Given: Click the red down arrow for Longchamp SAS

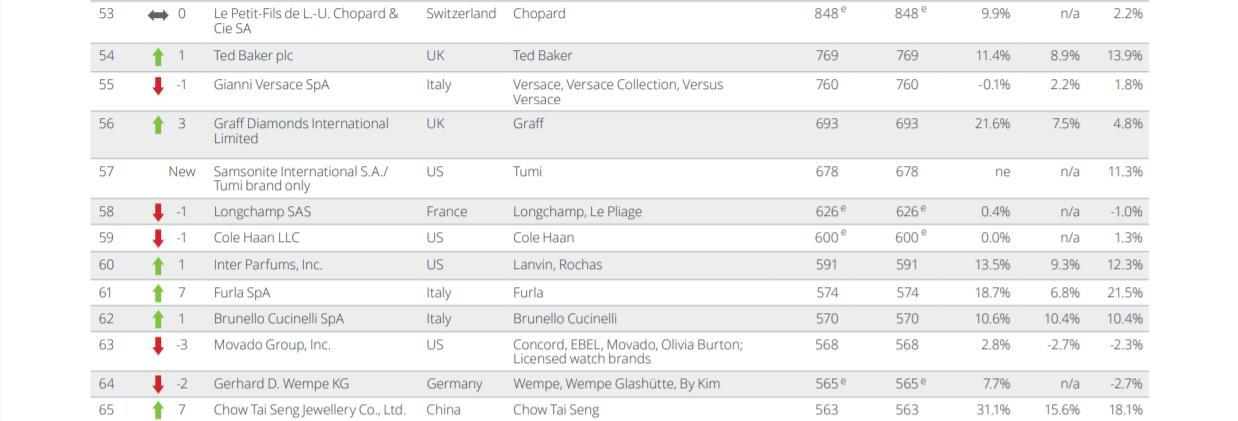Looking at the screenshot, I should [x=158, y=212].
